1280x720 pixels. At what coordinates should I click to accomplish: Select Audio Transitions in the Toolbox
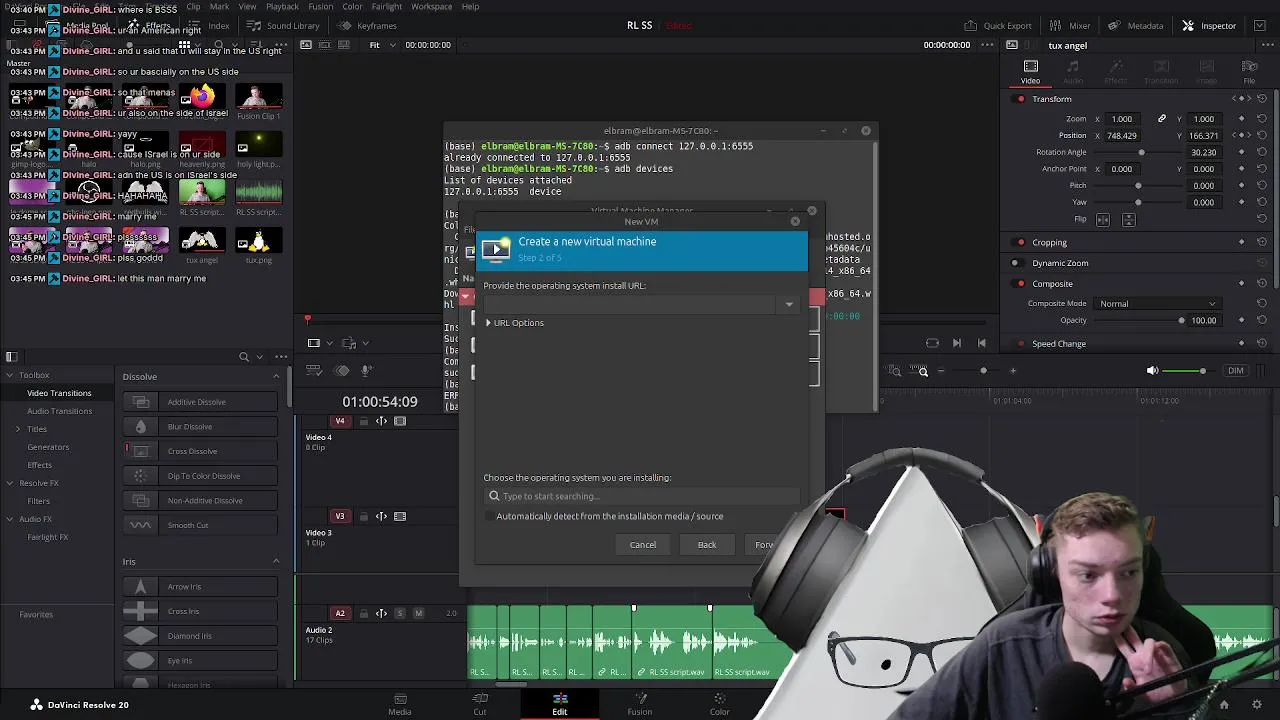click(59, 411)
